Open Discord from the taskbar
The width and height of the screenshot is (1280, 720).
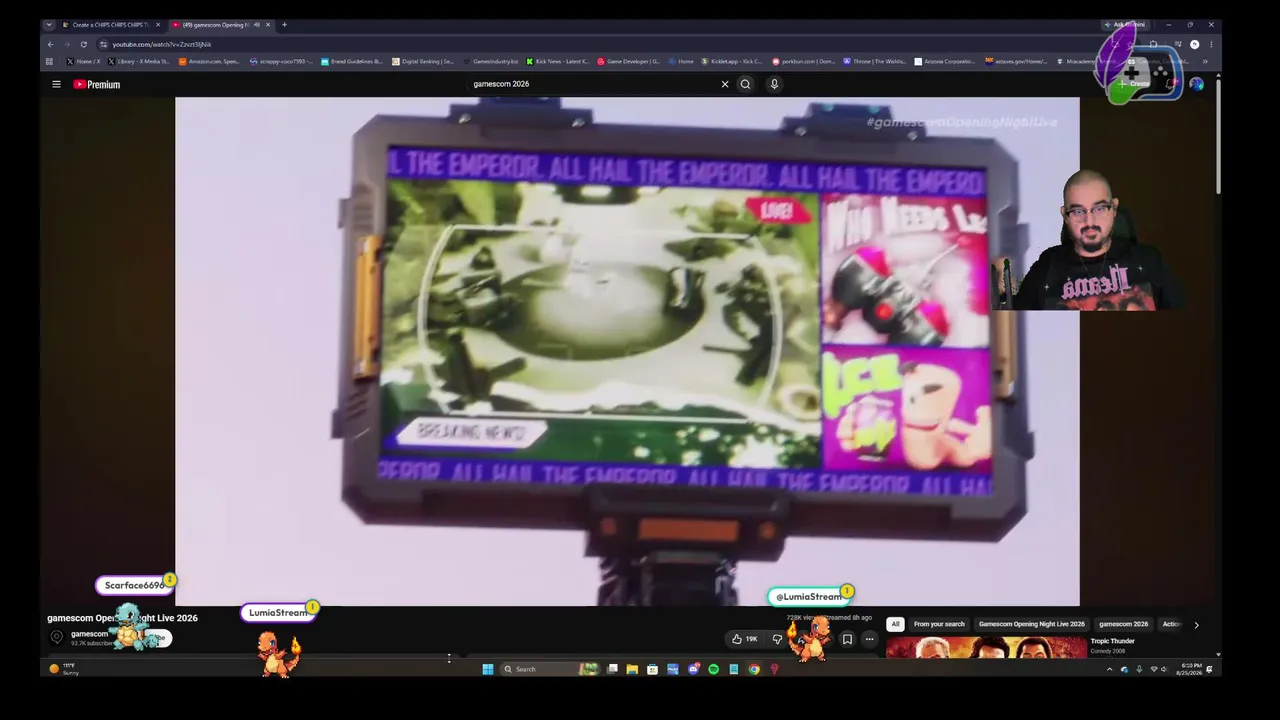coord(693,669)
